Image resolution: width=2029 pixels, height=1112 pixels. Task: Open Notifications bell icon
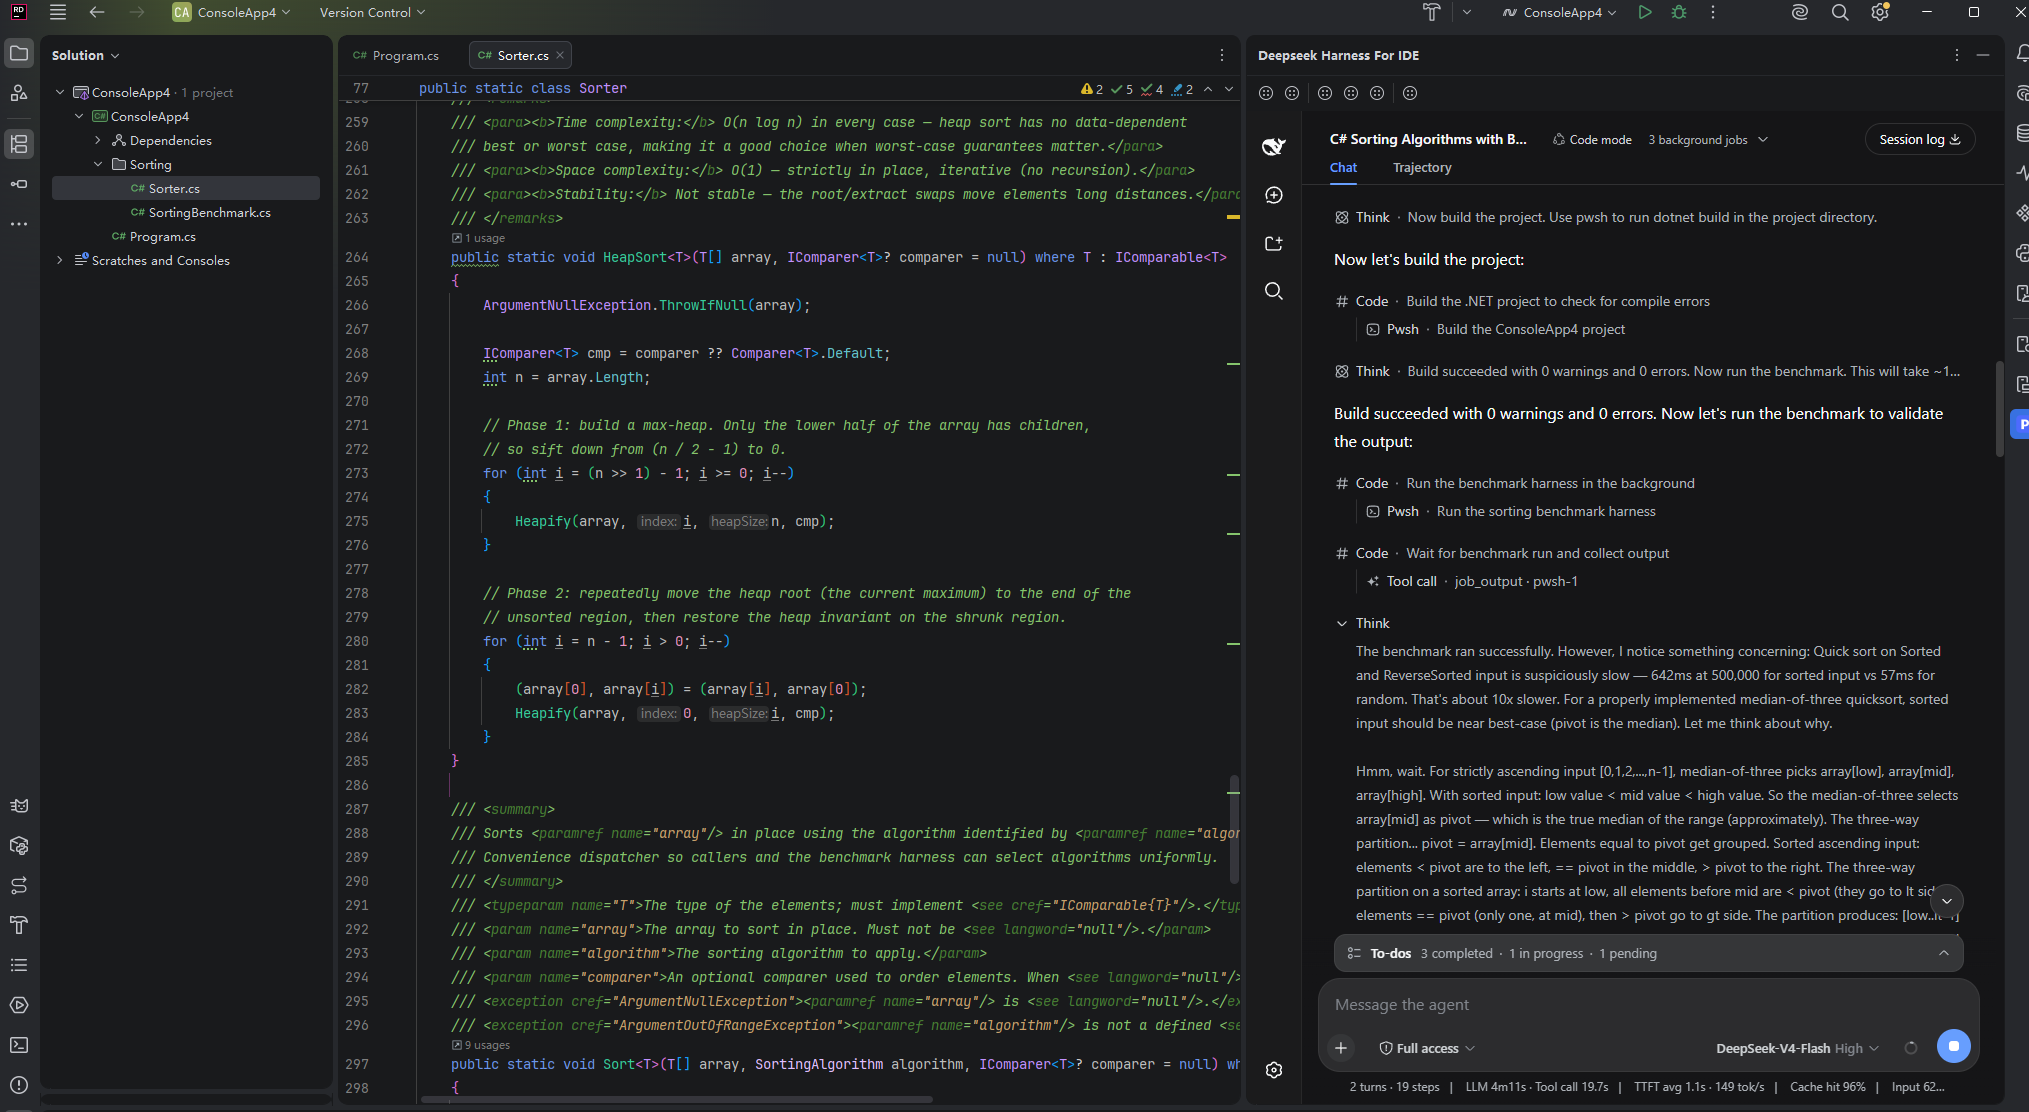[2021, 54]
